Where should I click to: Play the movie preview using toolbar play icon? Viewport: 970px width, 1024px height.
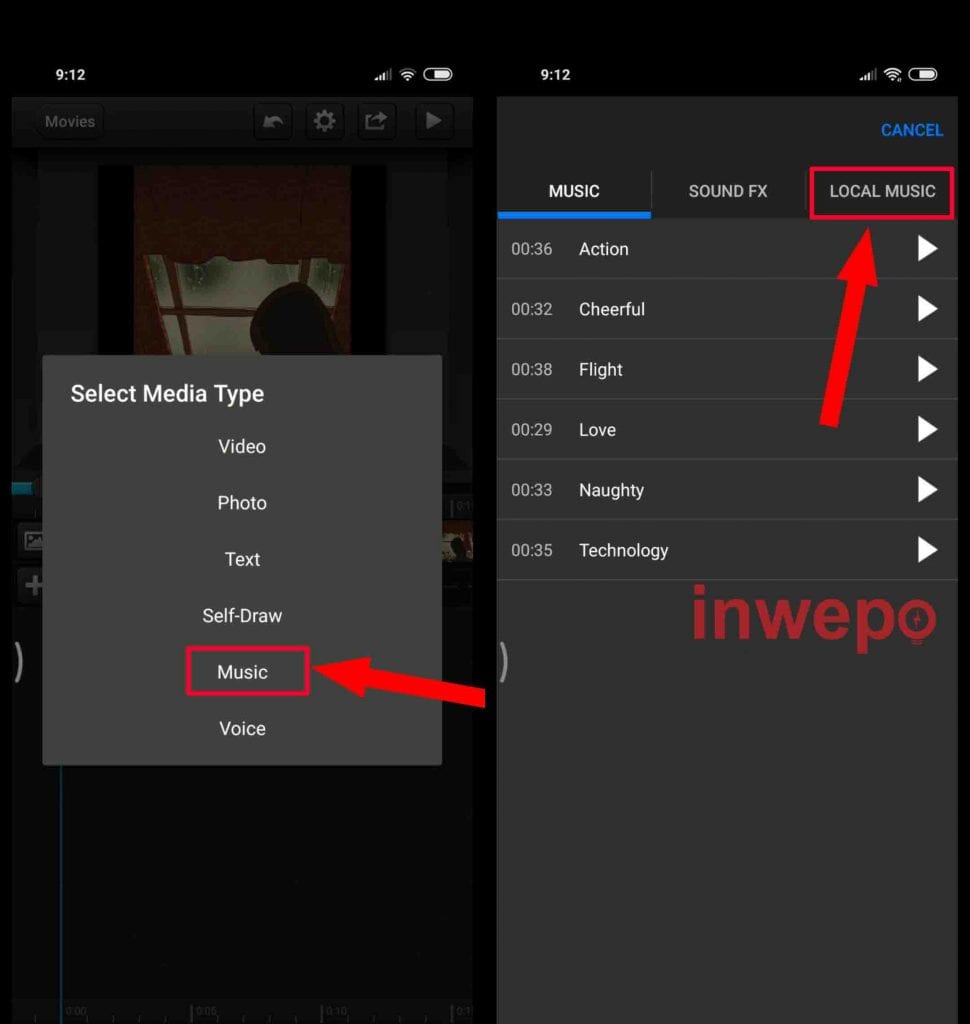[x=433, y=121]
